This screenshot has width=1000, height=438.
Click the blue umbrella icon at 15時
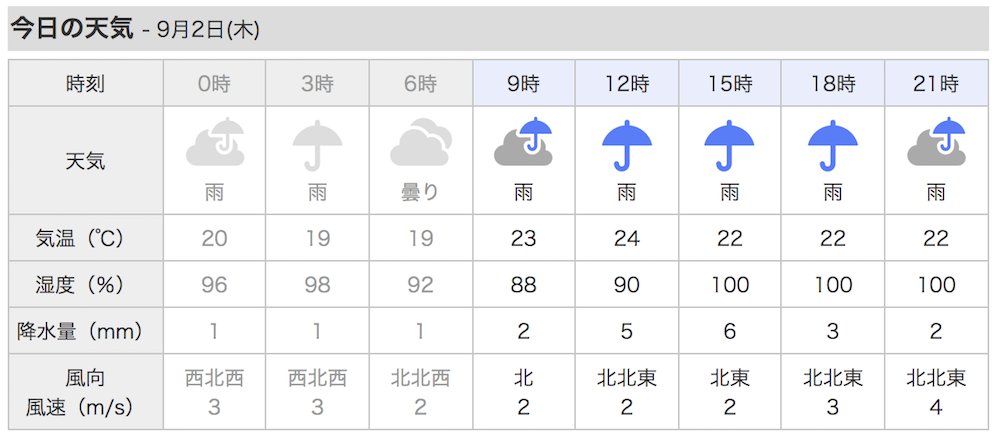tap(730, 145)
